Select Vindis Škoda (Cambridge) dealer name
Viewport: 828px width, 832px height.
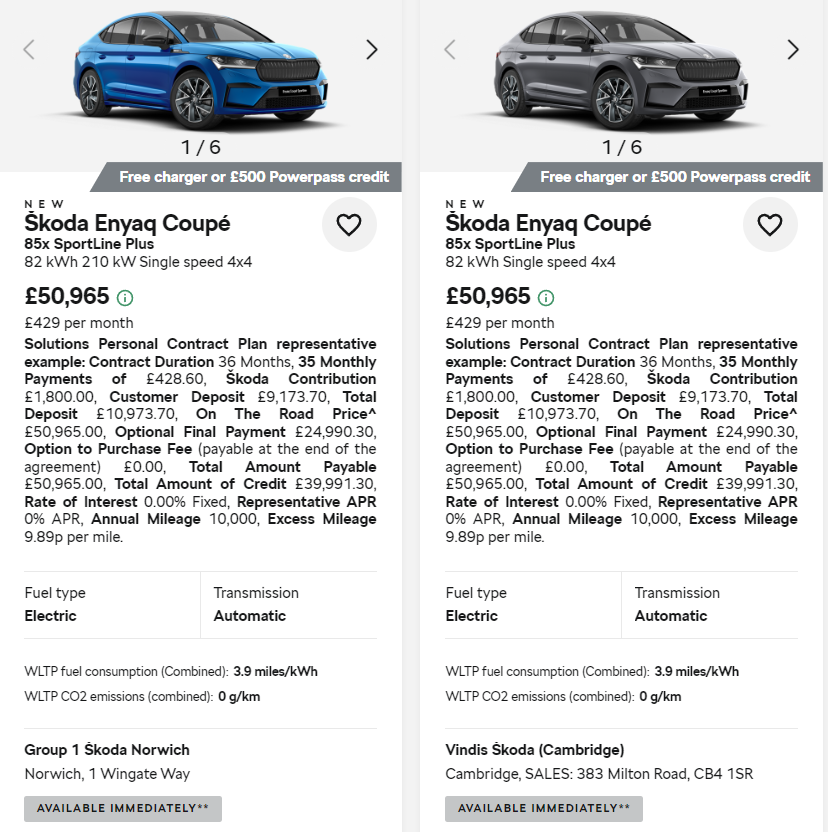pyautogui.click(x=534, y=750)
